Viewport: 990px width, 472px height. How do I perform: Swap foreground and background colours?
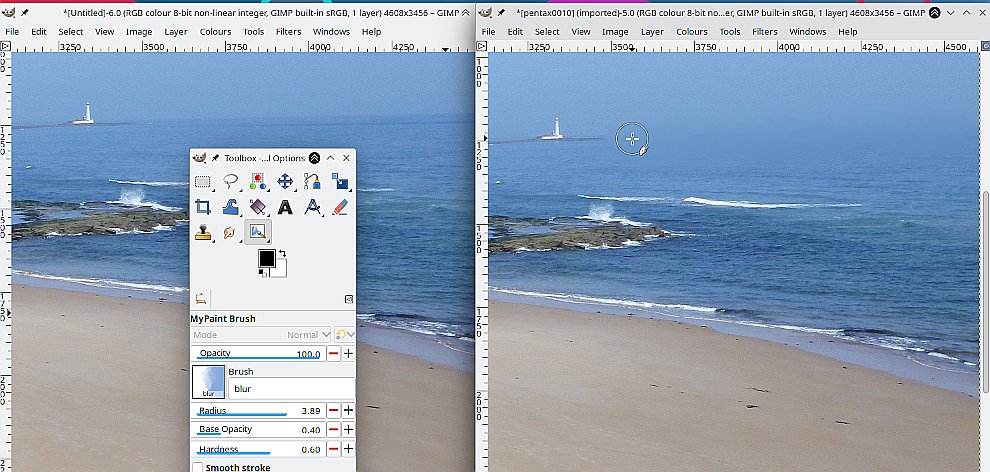283,254
